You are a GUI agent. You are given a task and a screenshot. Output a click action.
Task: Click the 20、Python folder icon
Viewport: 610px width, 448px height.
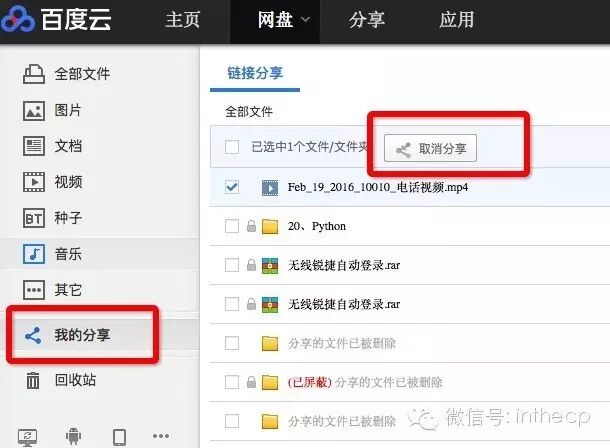tap(270, 226)
